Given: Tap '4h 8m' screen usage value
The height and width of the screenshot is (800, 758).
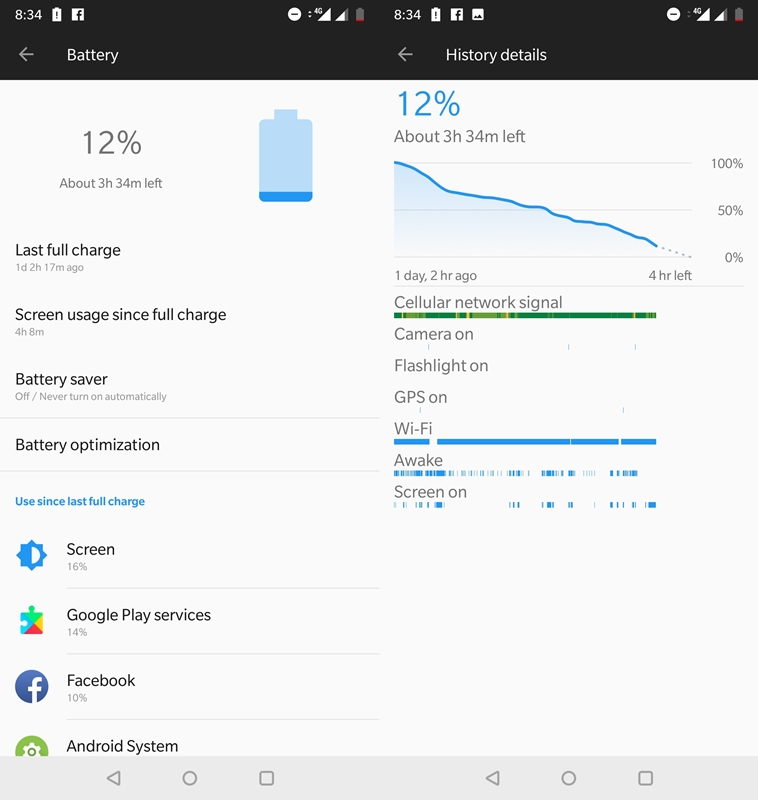Looking at the screenshot, I should tap(30, 332).
